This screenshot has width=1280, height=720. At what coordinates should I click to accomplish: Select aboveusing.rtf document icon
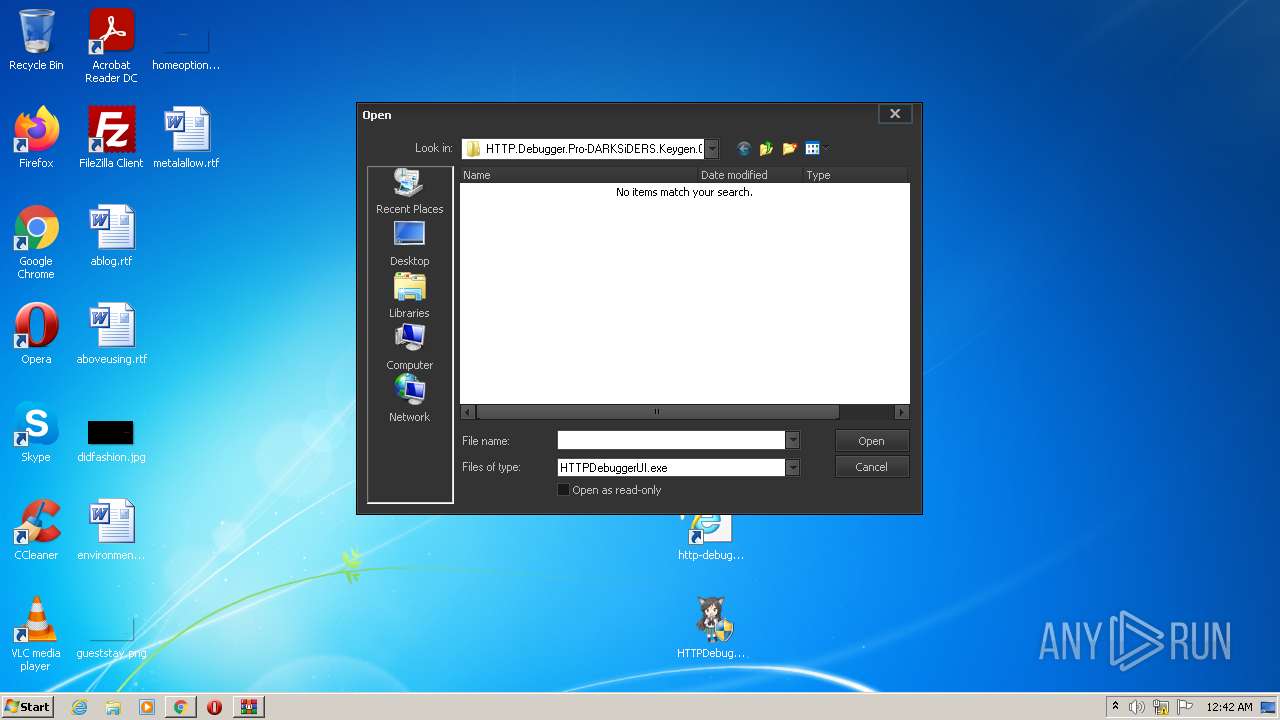[x=111, y=334]
